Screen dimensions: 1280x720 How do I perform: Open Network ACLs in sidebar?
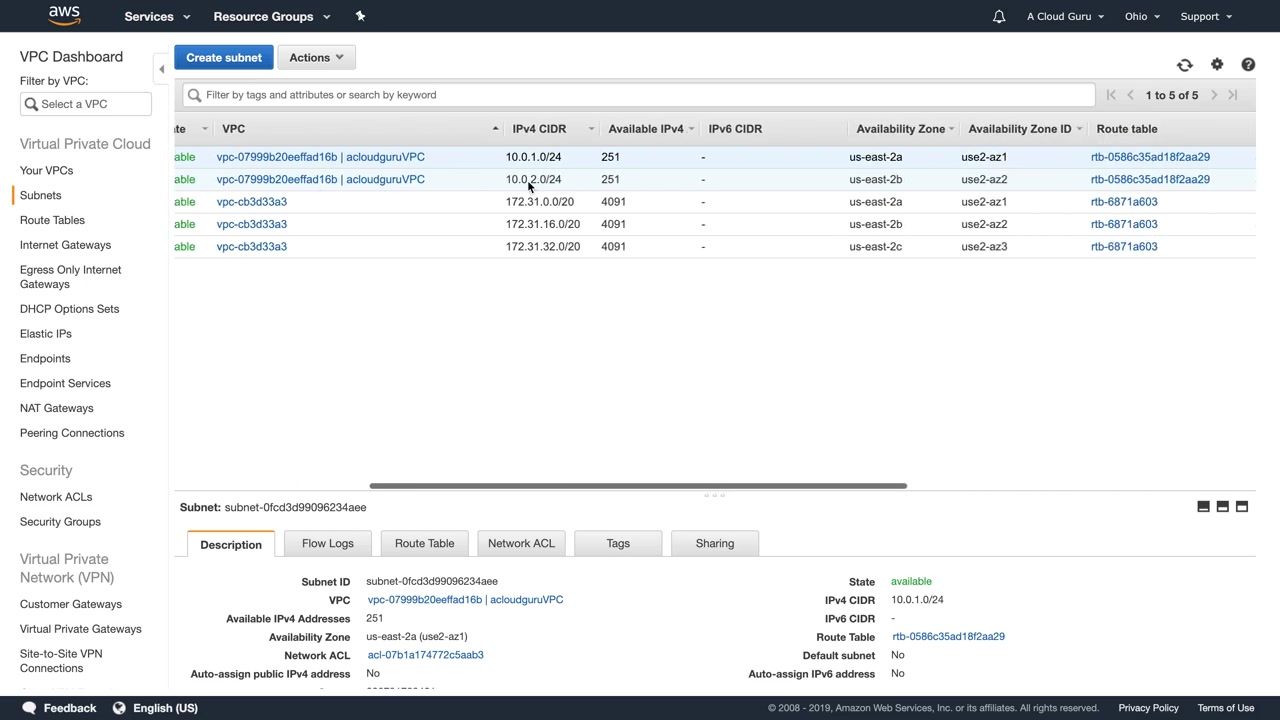[56, 497]
